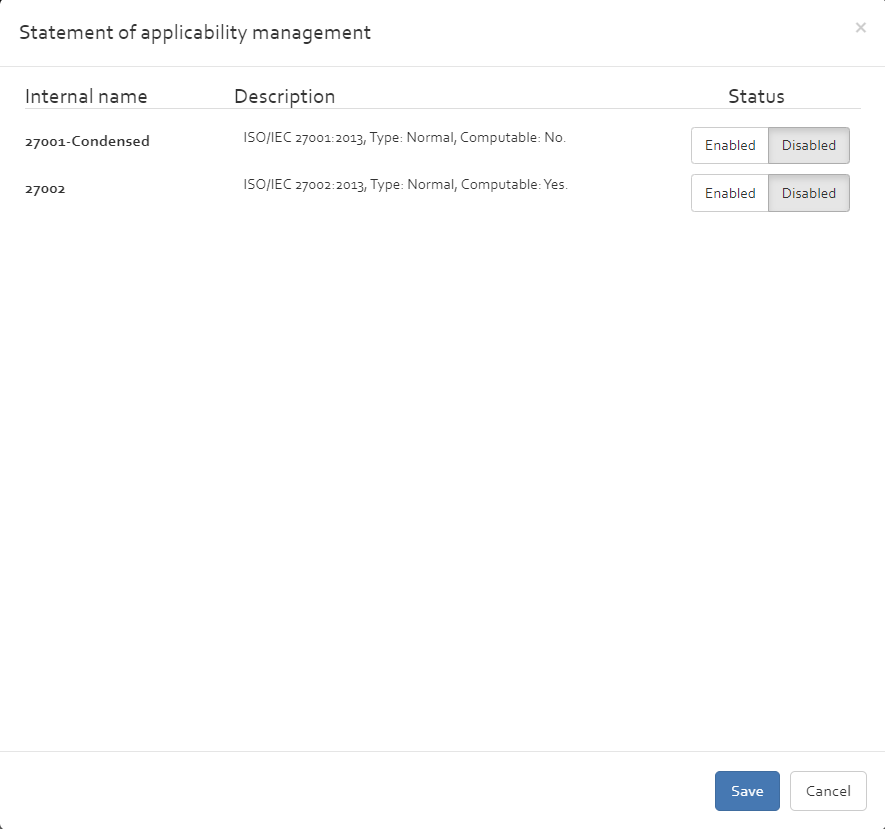Cancel the dialog changes
Image resolution: width=885 pixels, height=829 pixels.
point(828,791)
